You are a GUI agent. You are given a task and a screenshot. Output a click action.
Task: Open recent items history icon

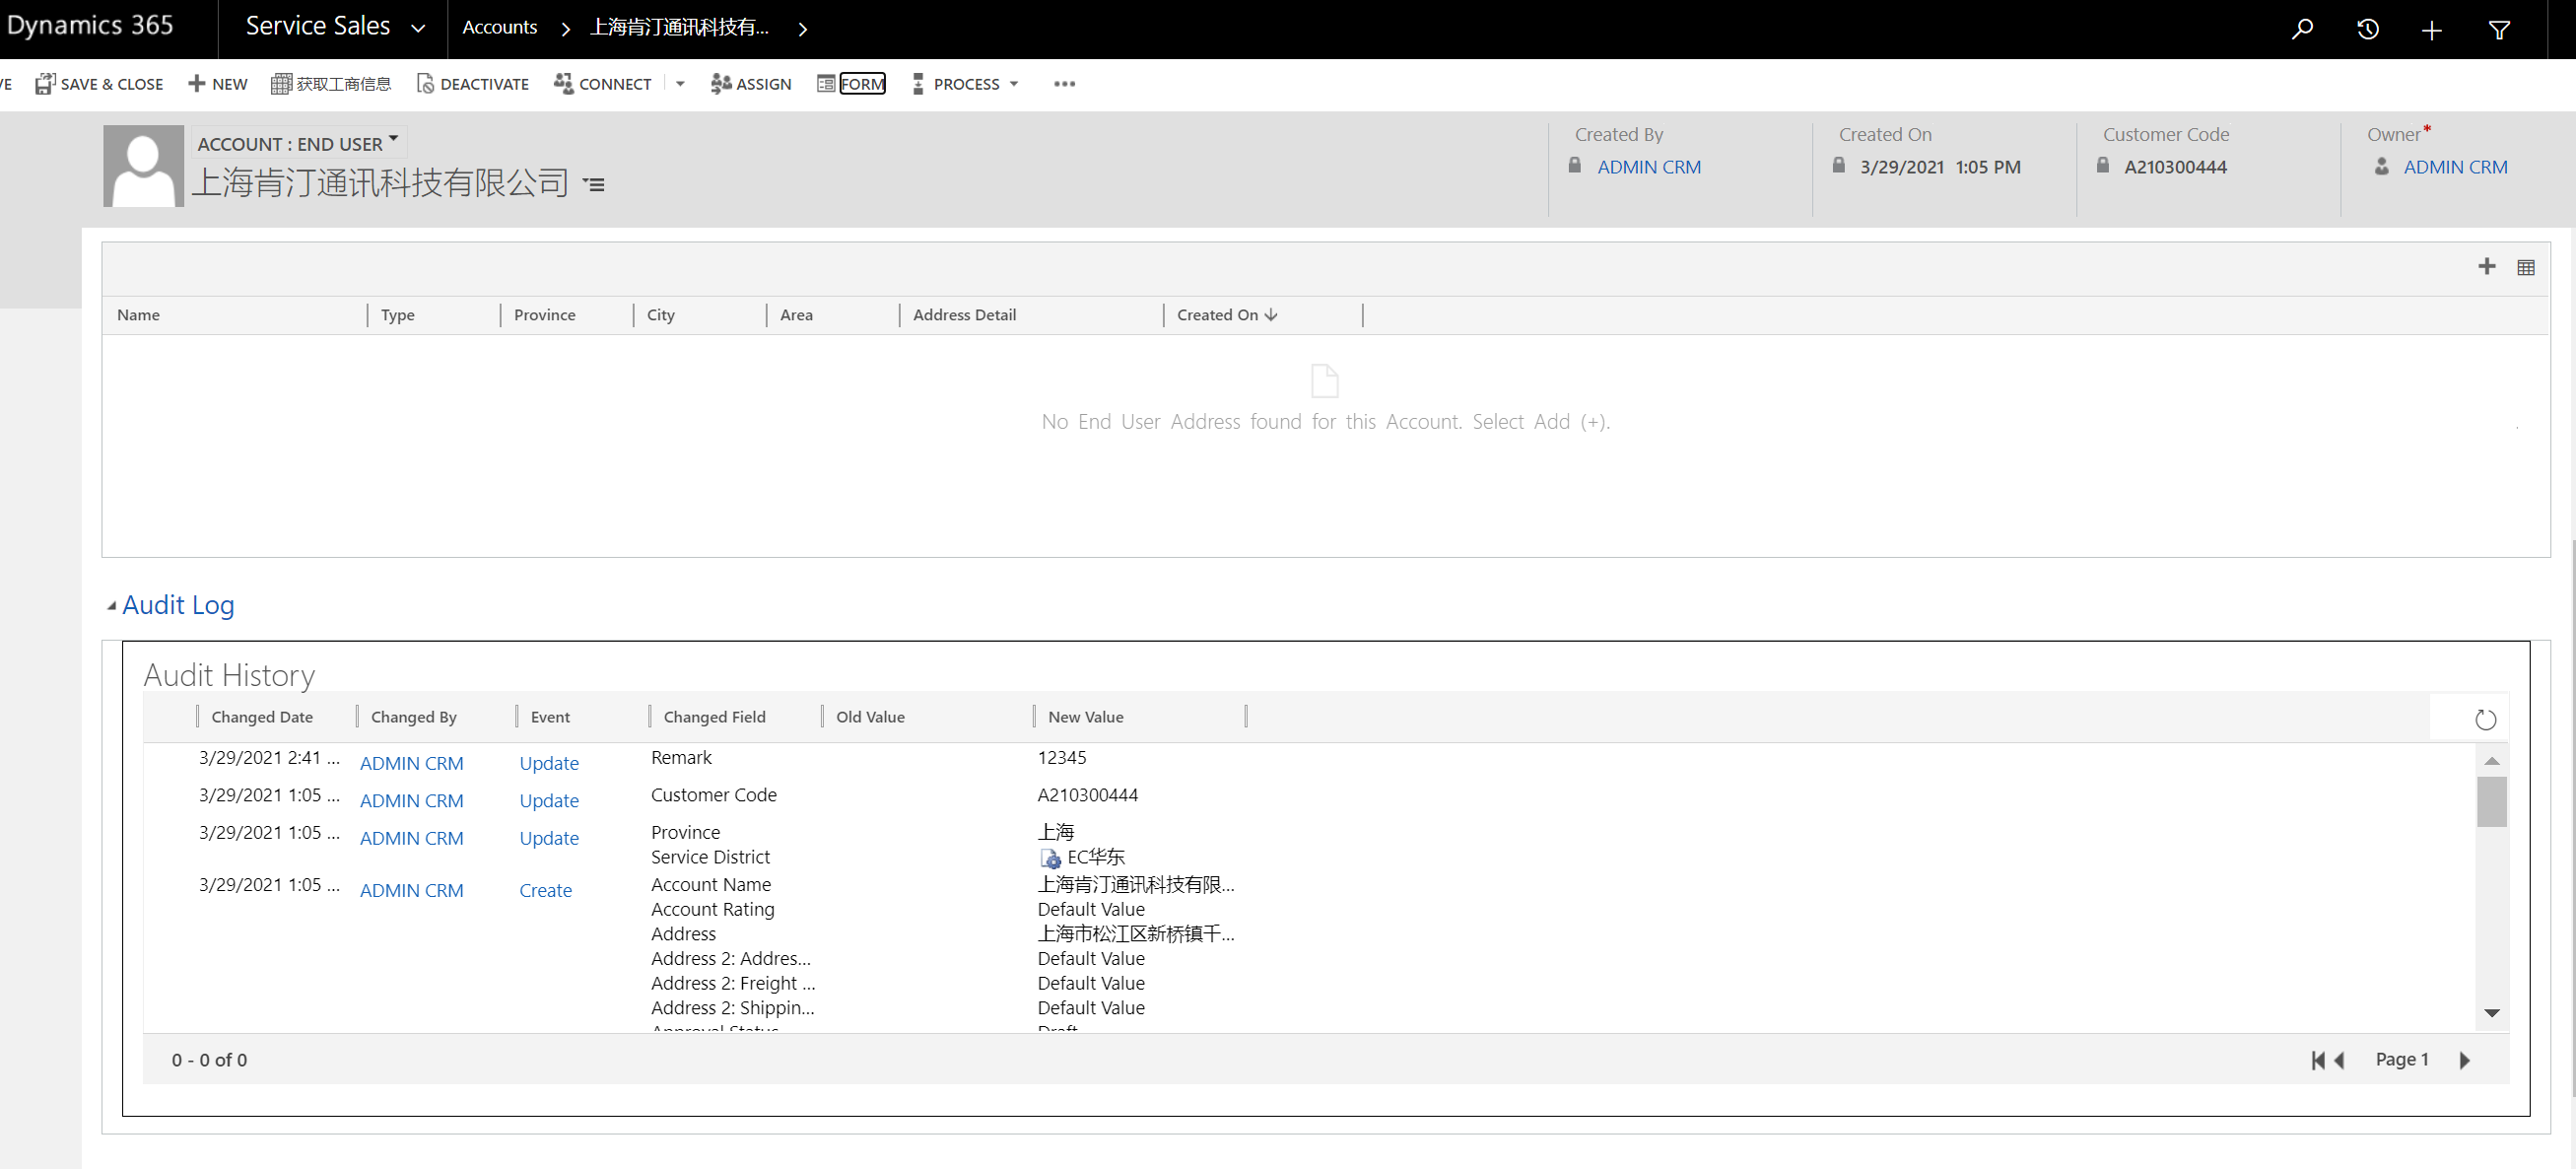click(2367, 29)
